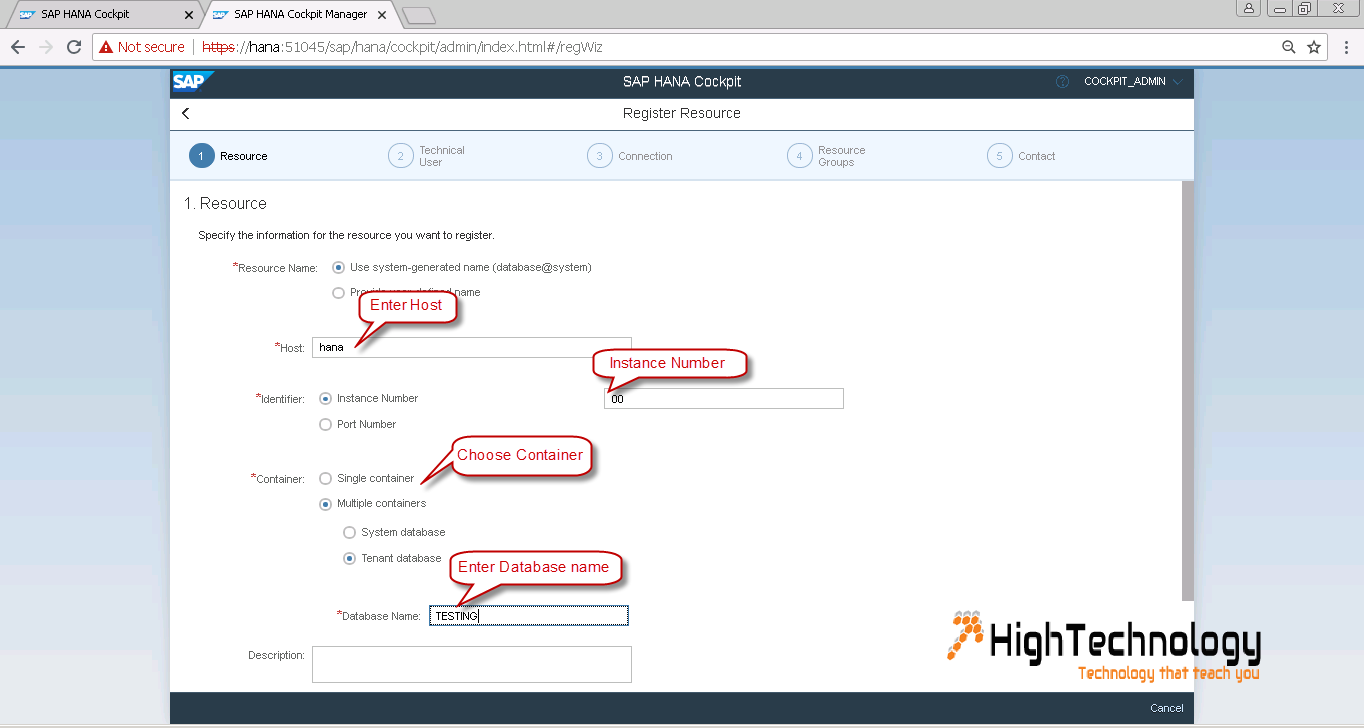Screen dimensions: 1364x728
Task: Go to wizard step 2 Technical User
Action: pos(427,156)
